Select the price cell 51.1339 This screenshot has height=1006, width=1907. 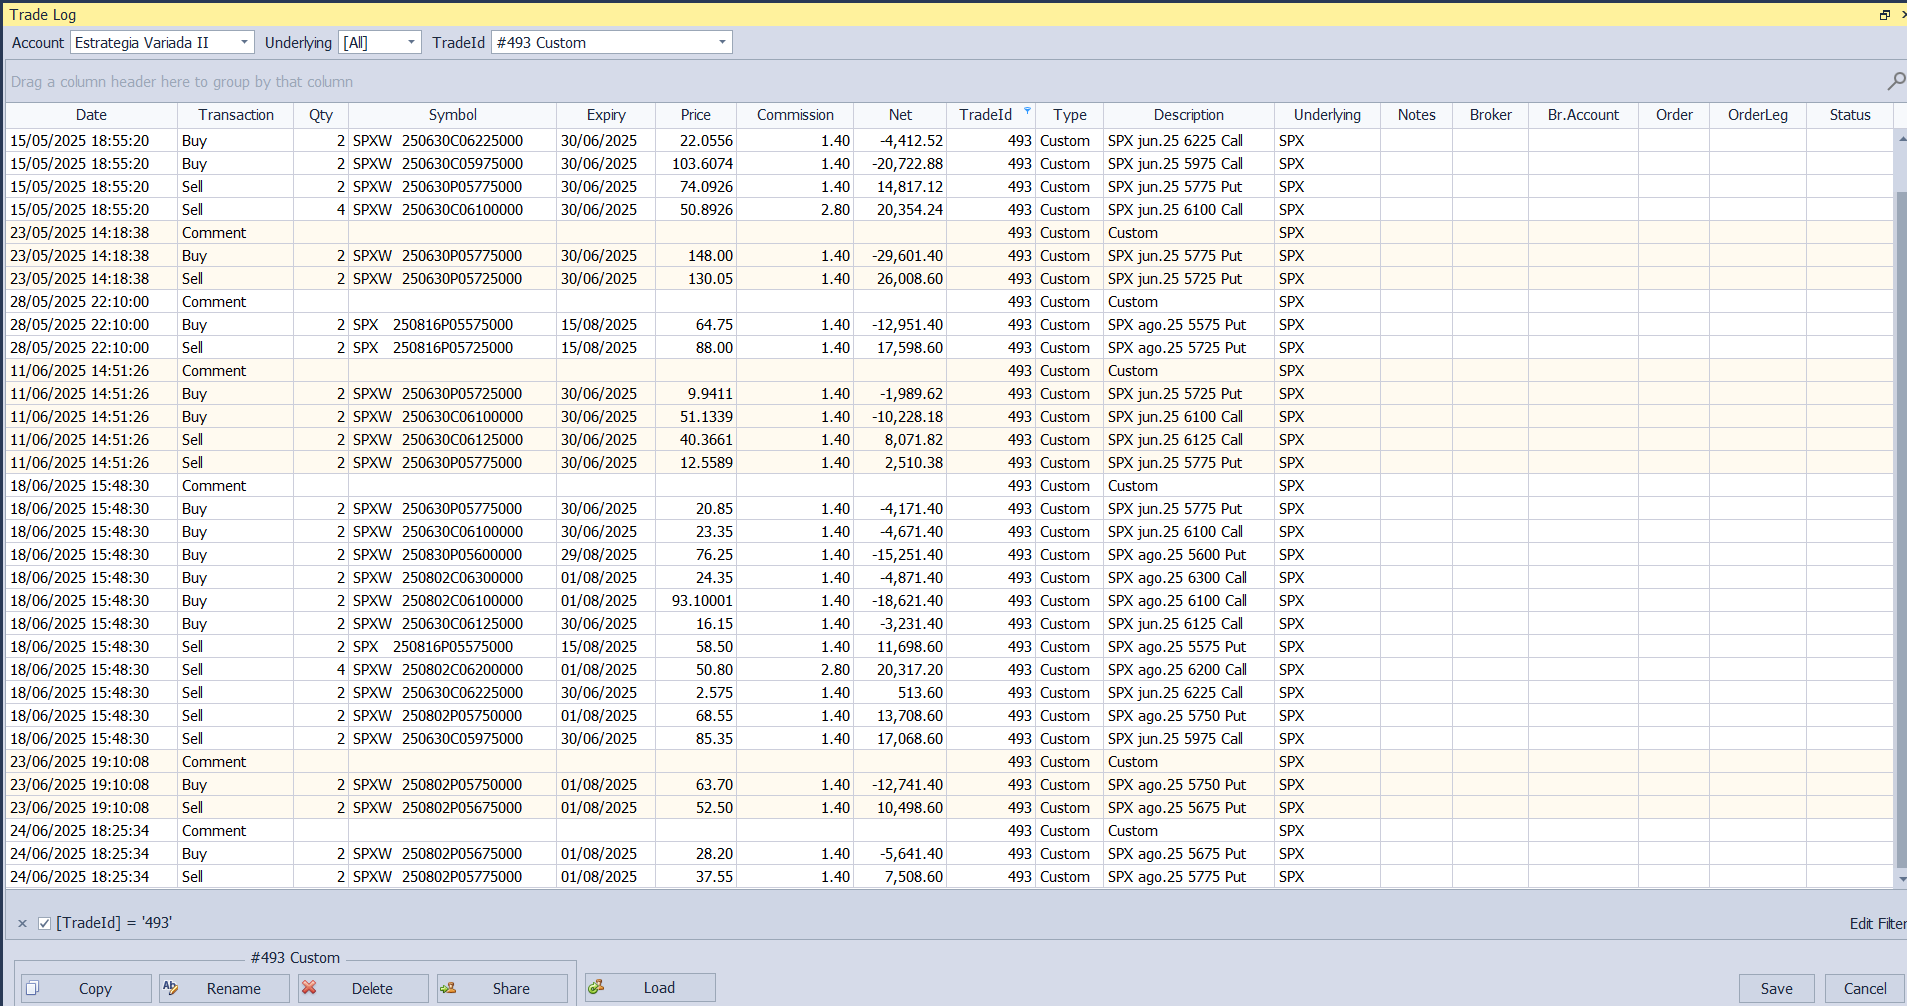coord(696,417)
